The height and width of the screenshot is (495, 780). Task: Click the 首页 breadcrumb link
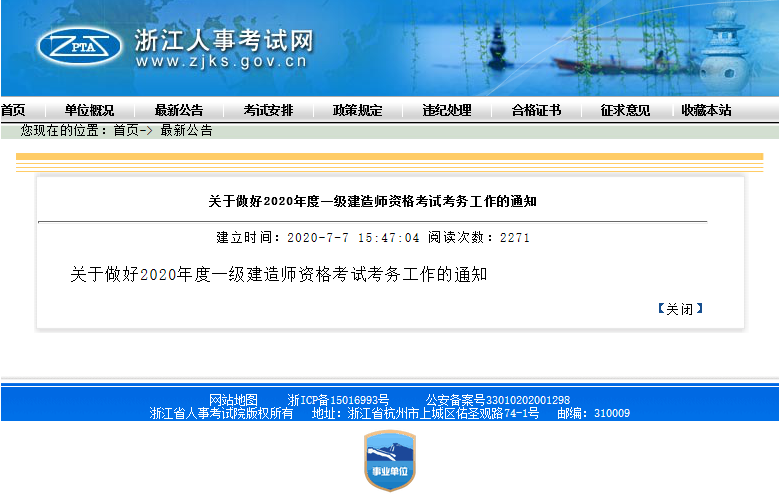coord(126,130)
